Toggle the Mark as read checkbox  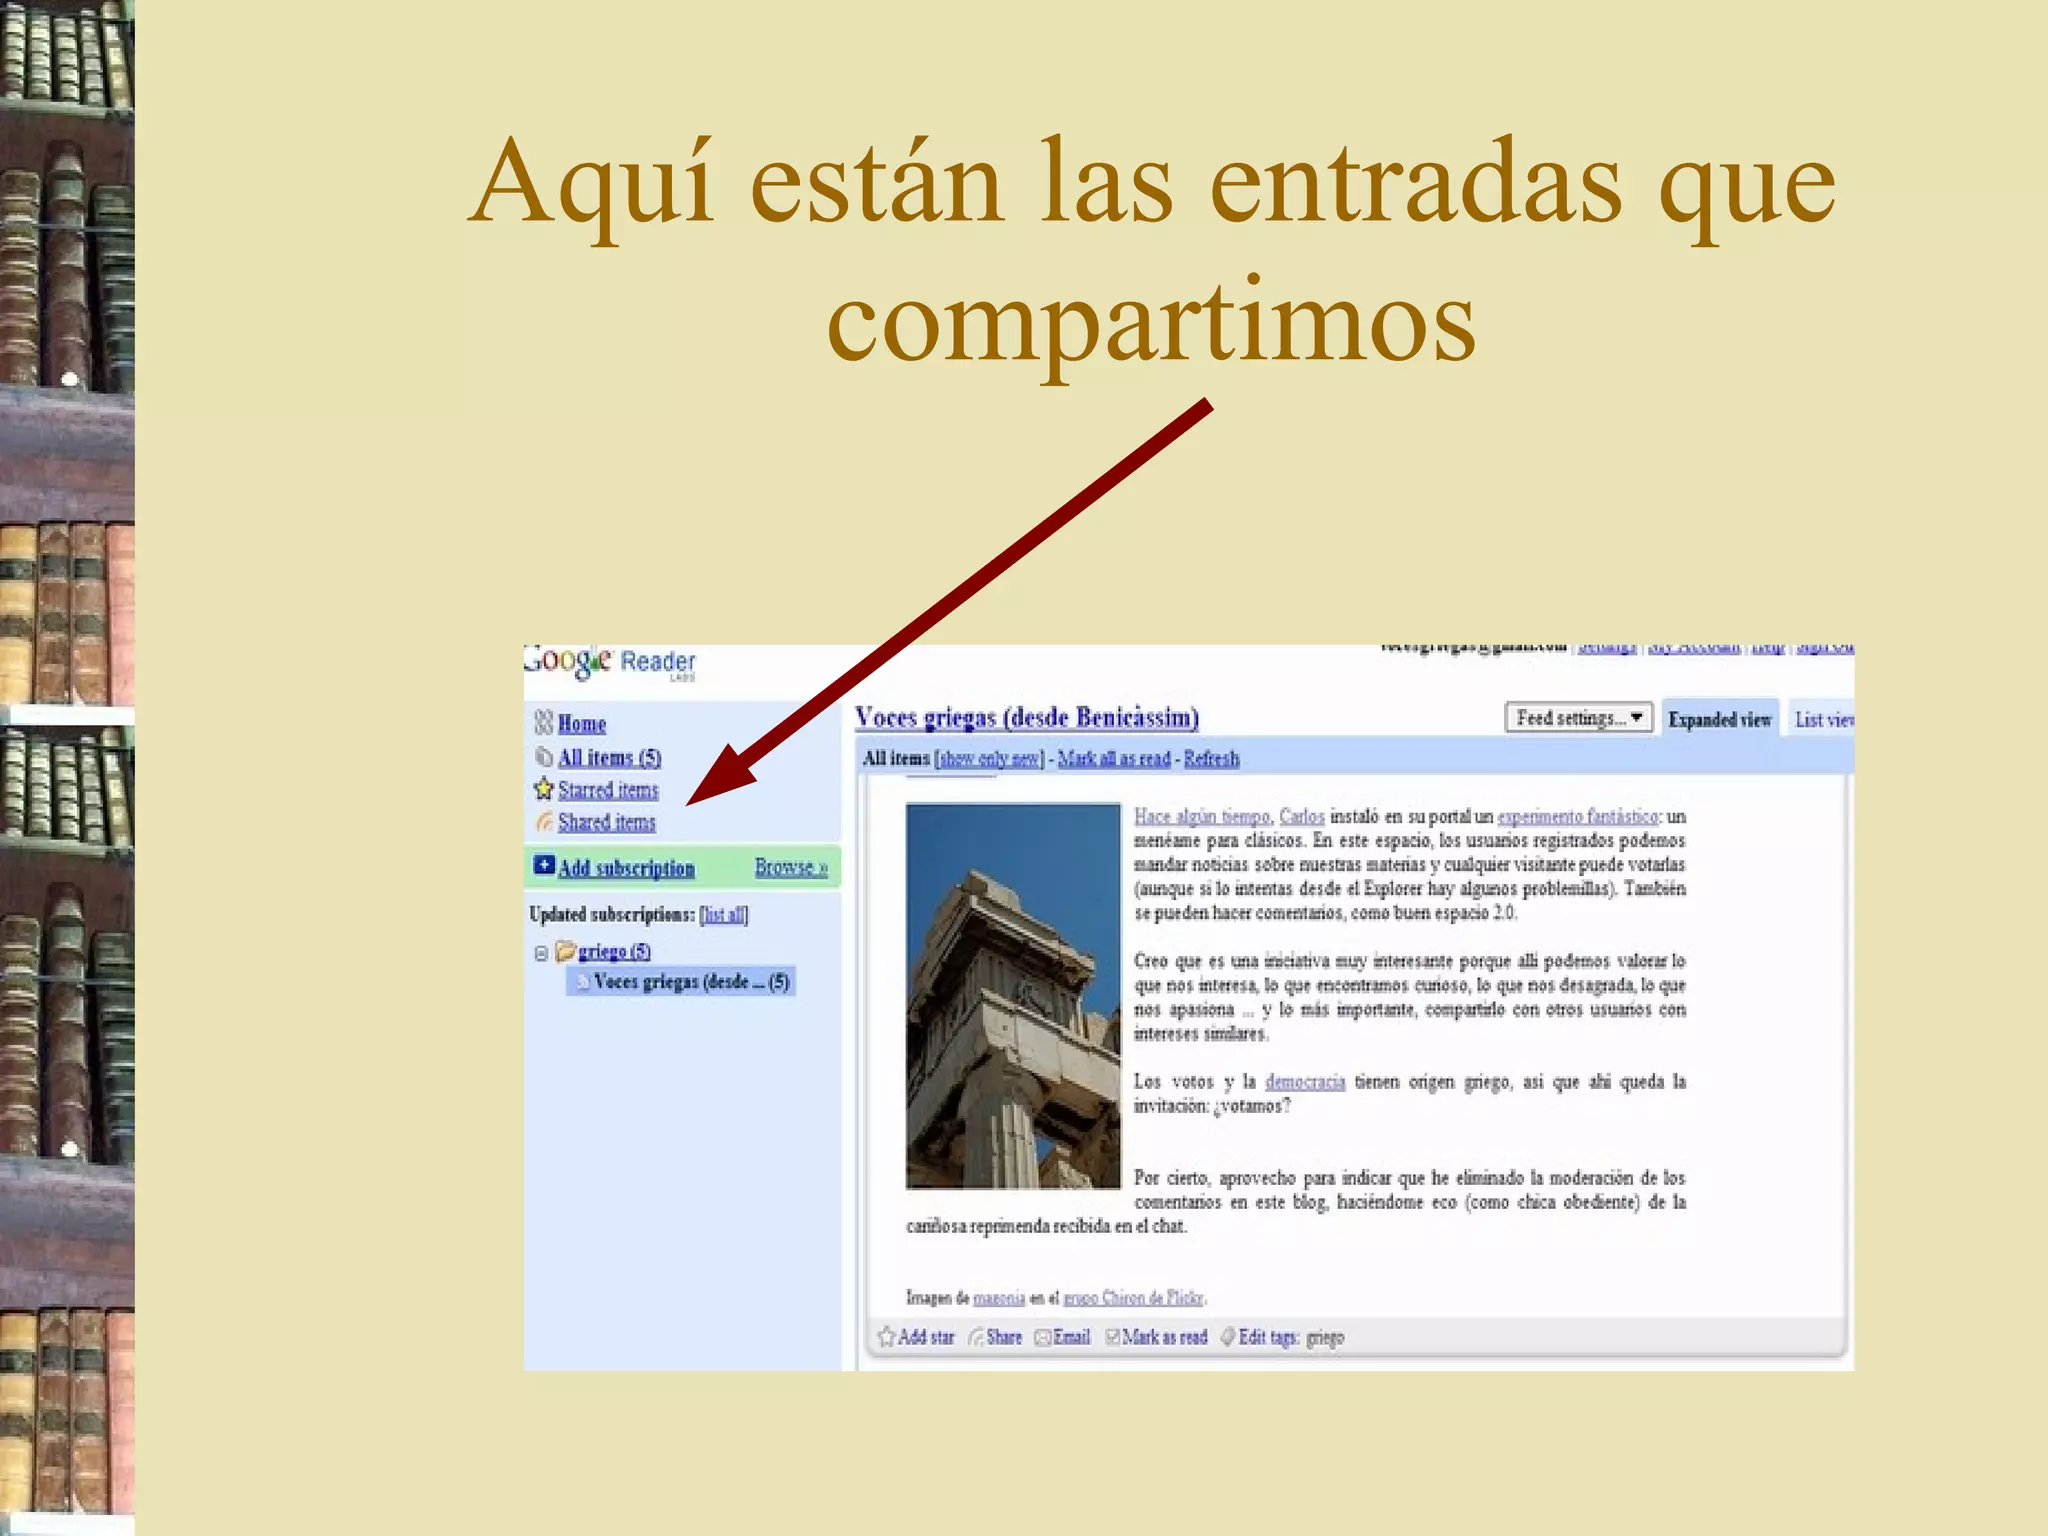[x=1112, y=1338]
